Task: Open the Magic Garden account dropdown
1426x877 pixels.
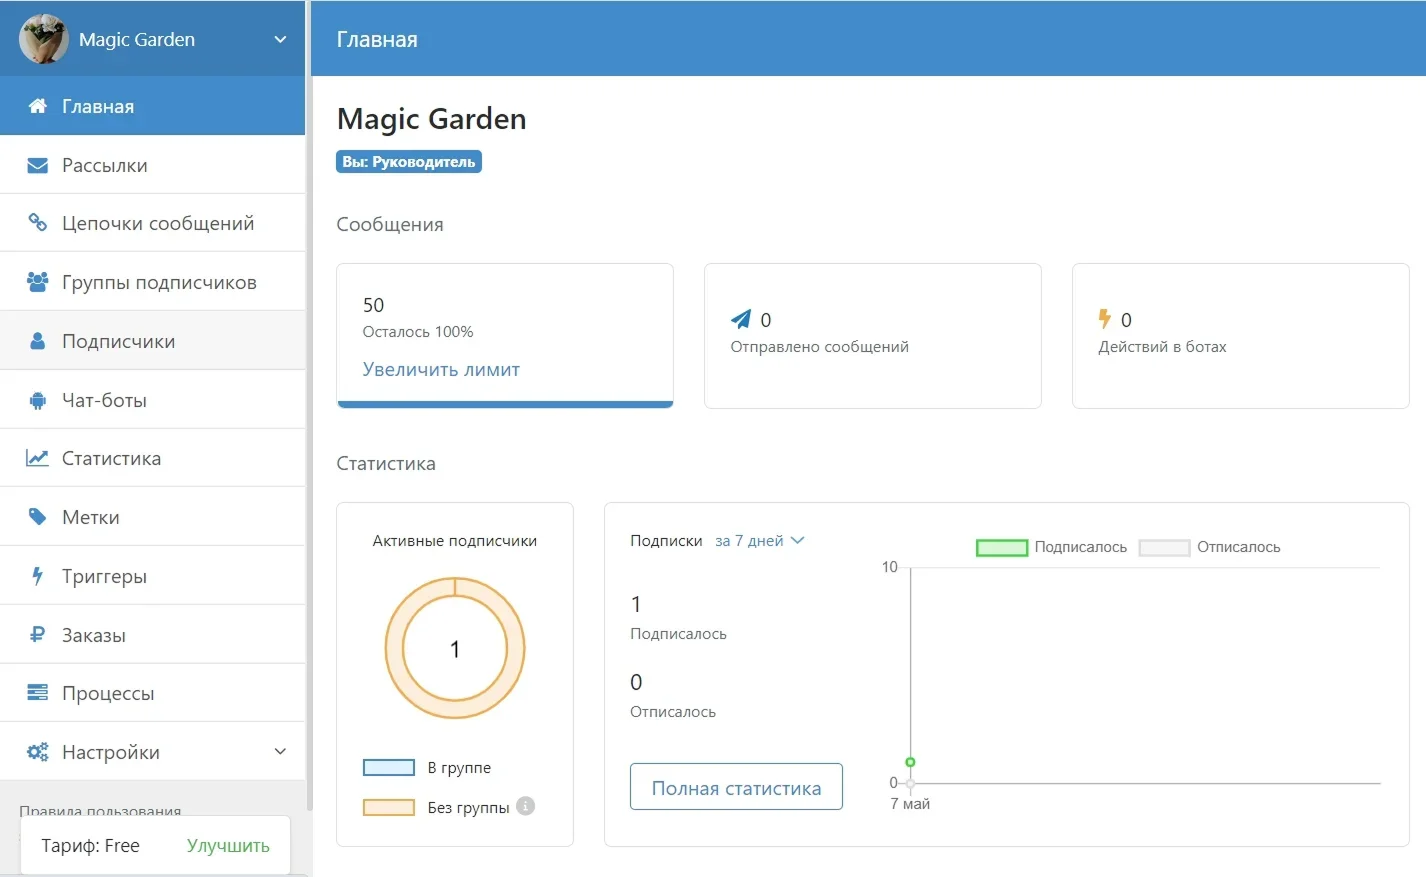Action: pos(280,39)
